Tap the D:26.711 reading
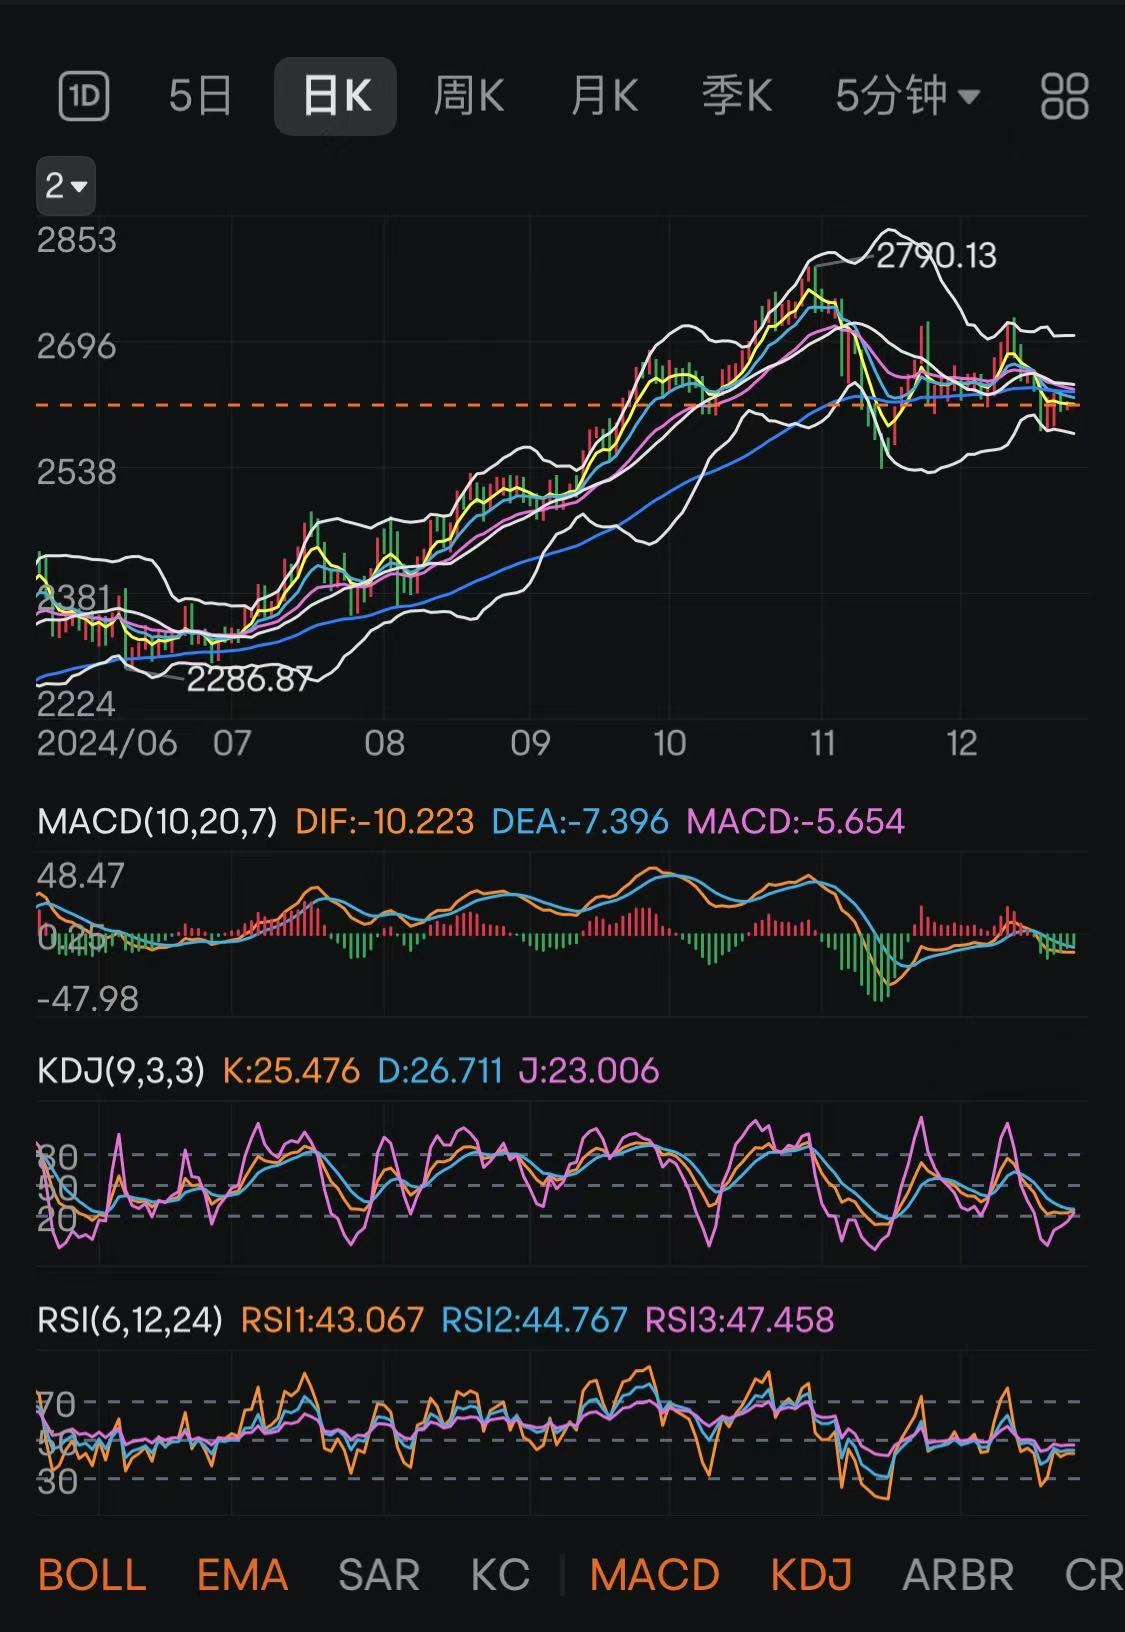 (x=440, y=1071)
